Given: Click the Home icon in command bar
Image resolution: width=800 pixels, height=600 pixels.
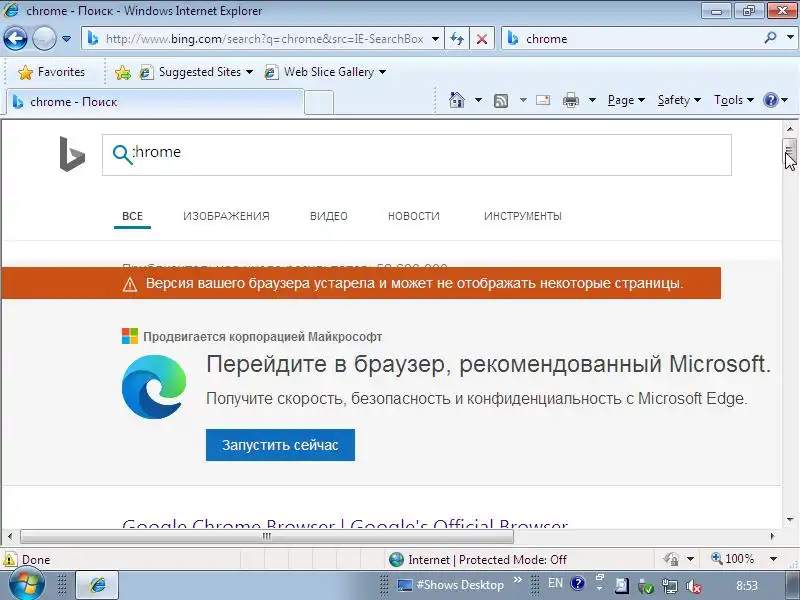Looking at the screenshot, I should pos(457,100).
